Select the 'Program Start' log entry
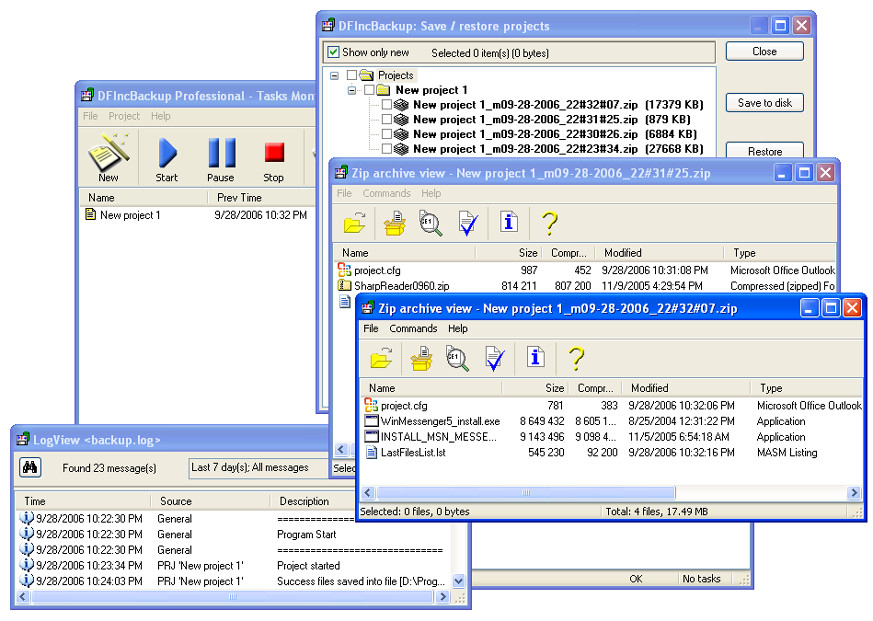This screenshot has height=621, width=873. click(234, 534)
